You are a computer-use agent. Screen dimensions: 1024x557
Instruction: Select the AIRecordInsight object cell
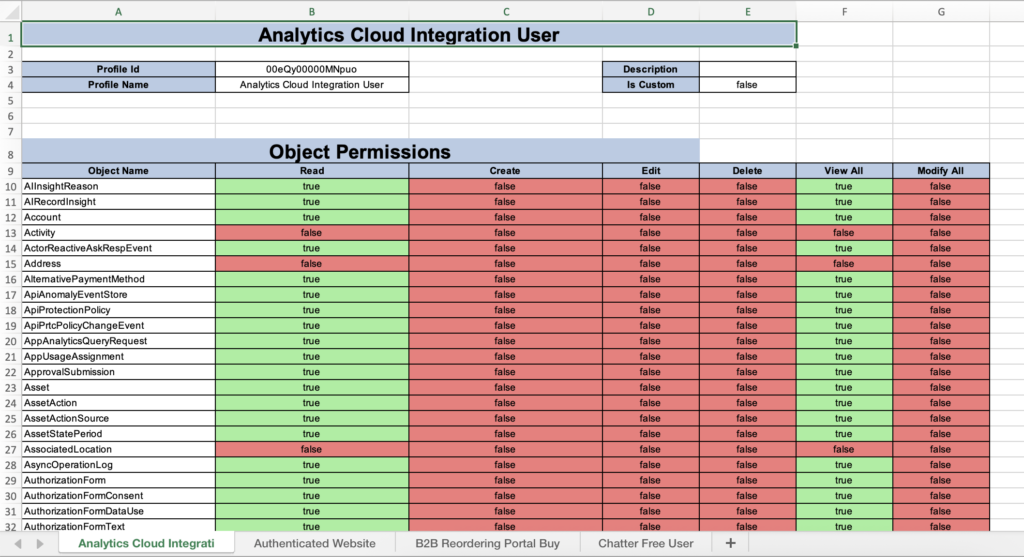[x=118, y=202]
